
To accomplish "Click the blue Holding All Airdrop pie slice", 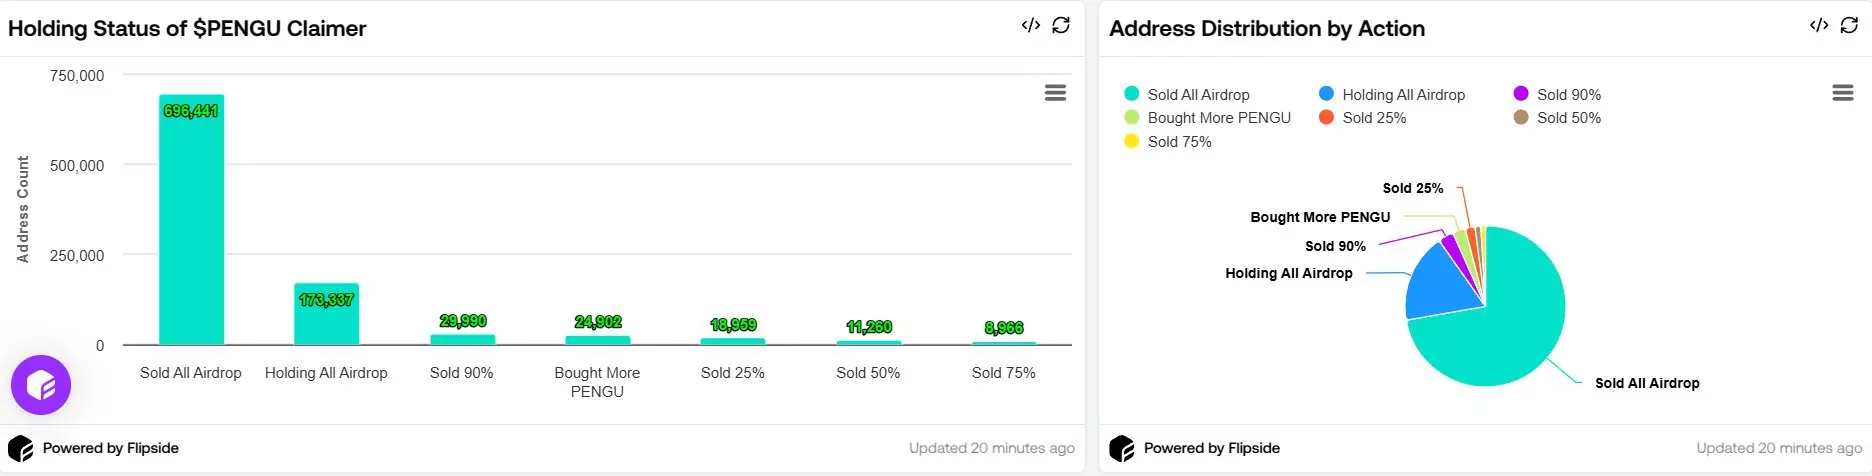I will point(1438,286).
